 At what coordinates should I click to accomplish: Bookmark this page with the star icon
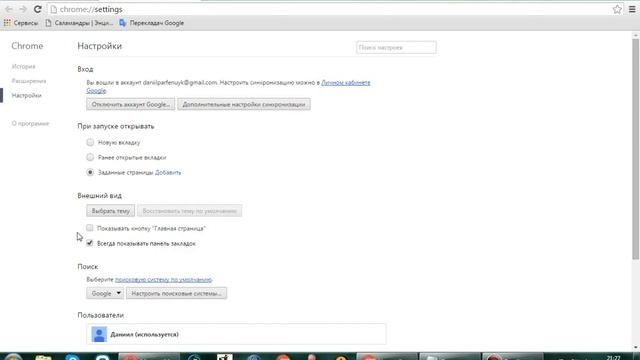click(x=617, y=9)
